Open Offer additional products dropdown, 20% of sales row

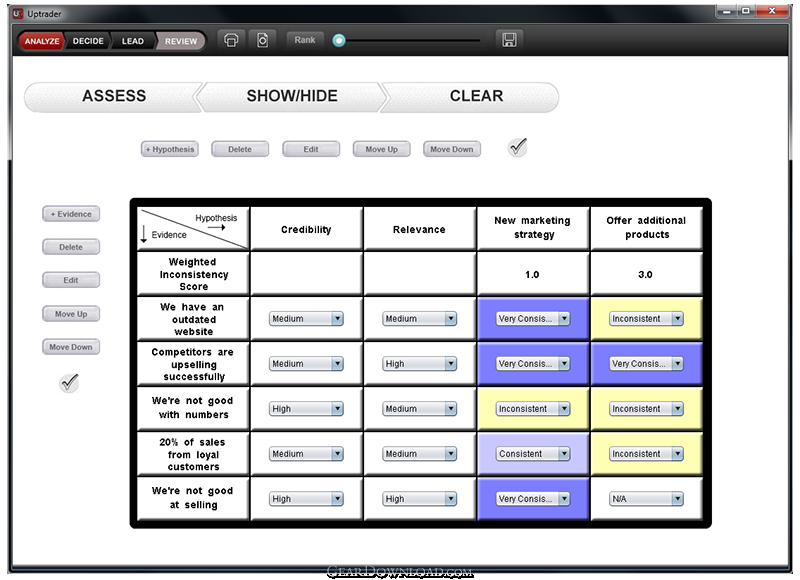pos(646,454)
